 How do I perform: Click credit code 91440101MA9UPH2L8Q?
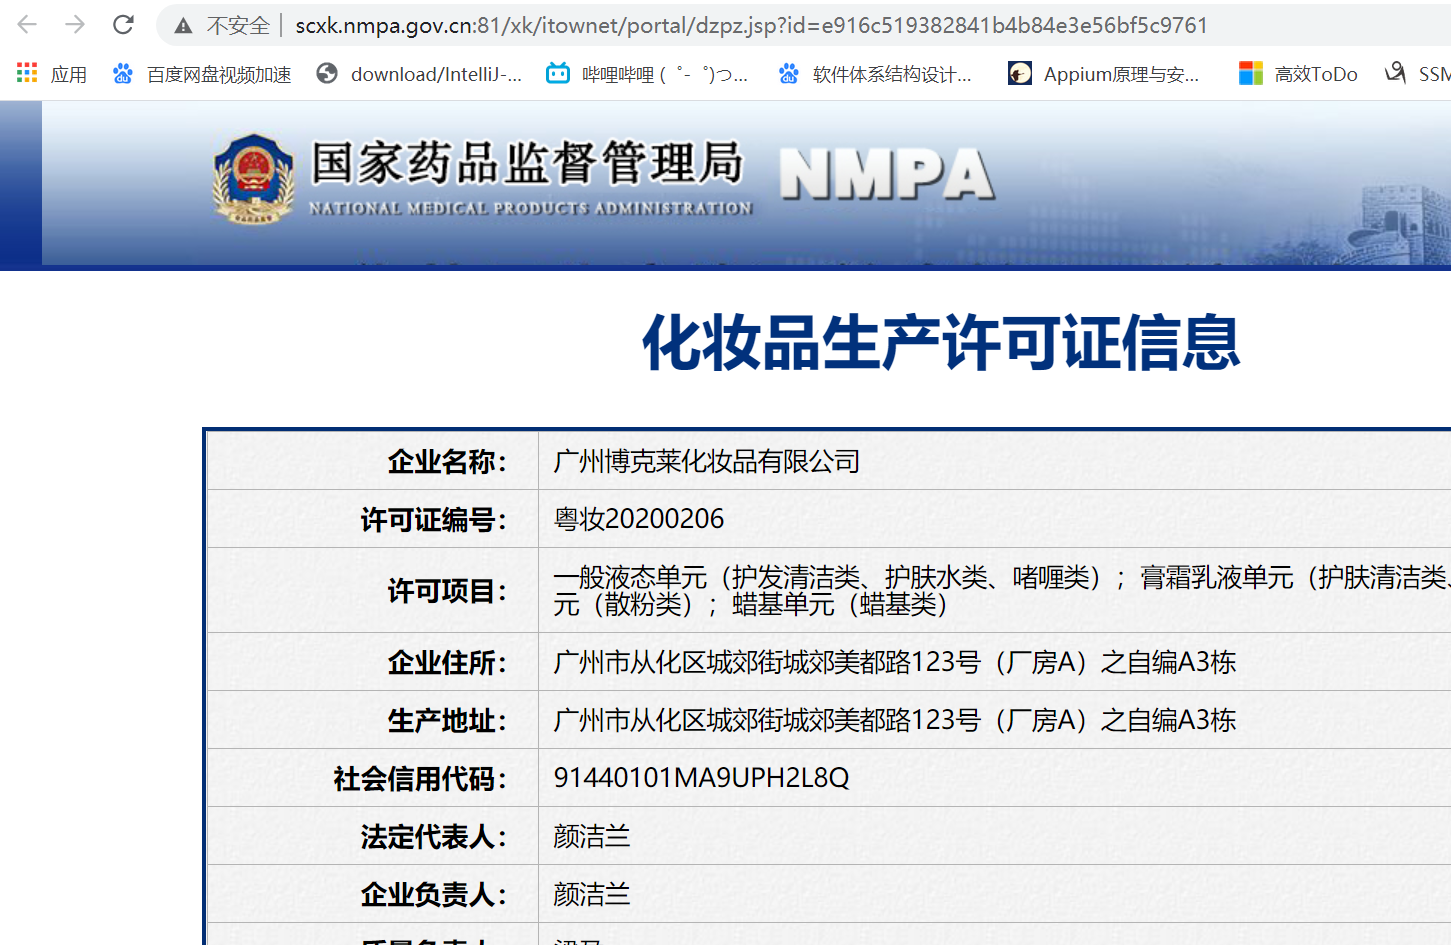[701, 778]
